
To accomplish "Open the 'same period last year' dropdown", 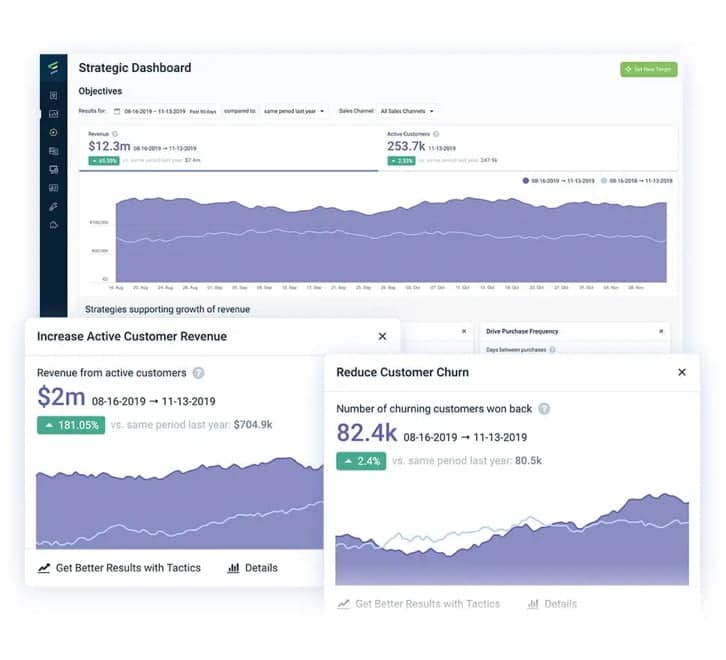I will click(x=294, y=111).
